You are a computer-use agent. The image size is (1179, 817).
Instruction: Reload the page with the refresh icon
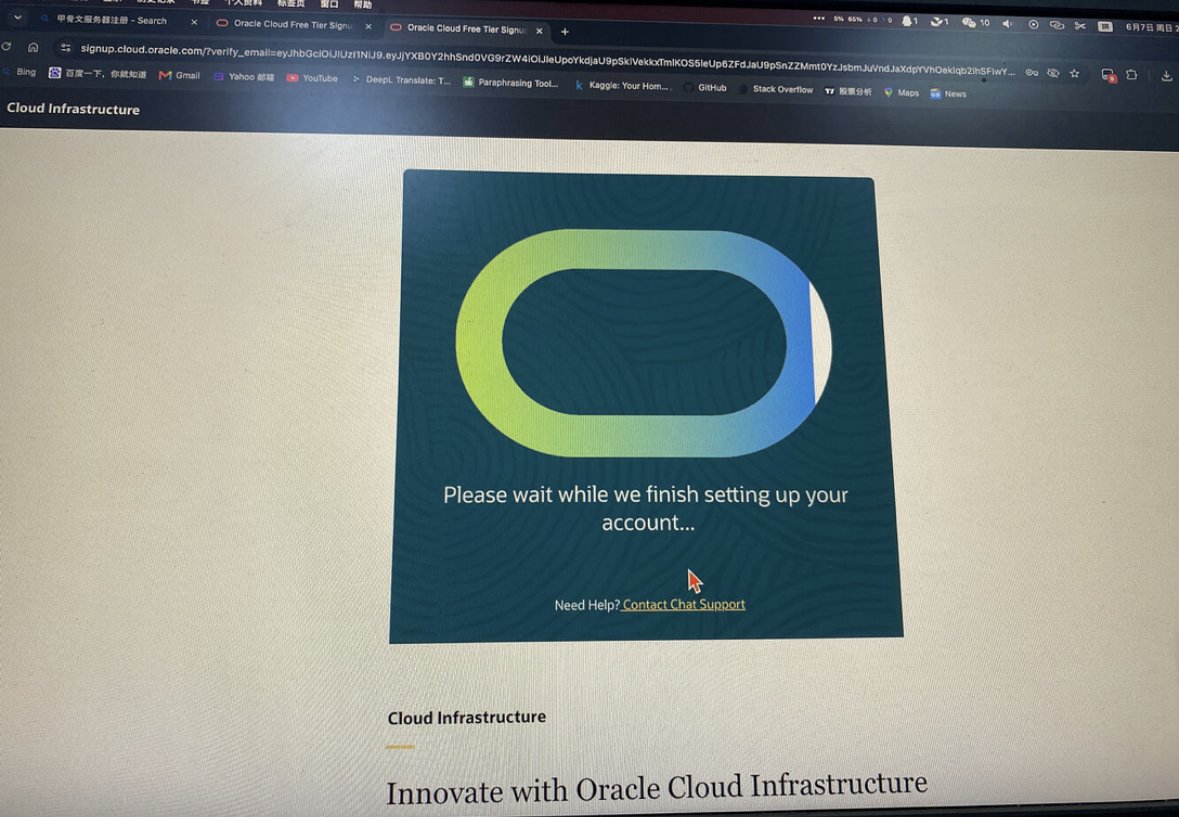click(7, 47)
